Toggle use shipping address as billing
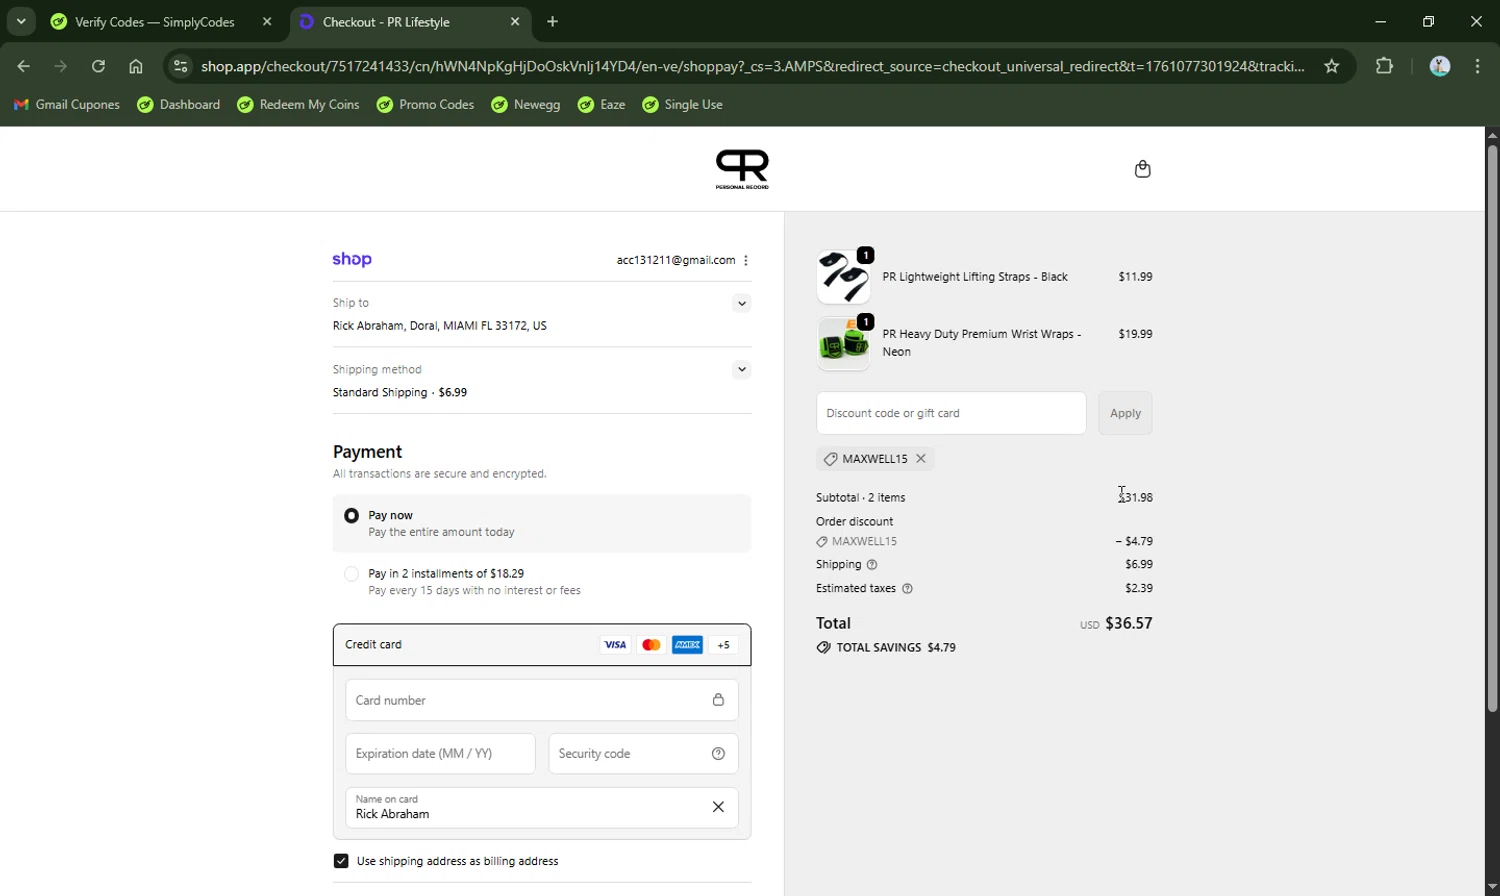This screenshot has width=1500, height=896. click(x=341, y=861)
